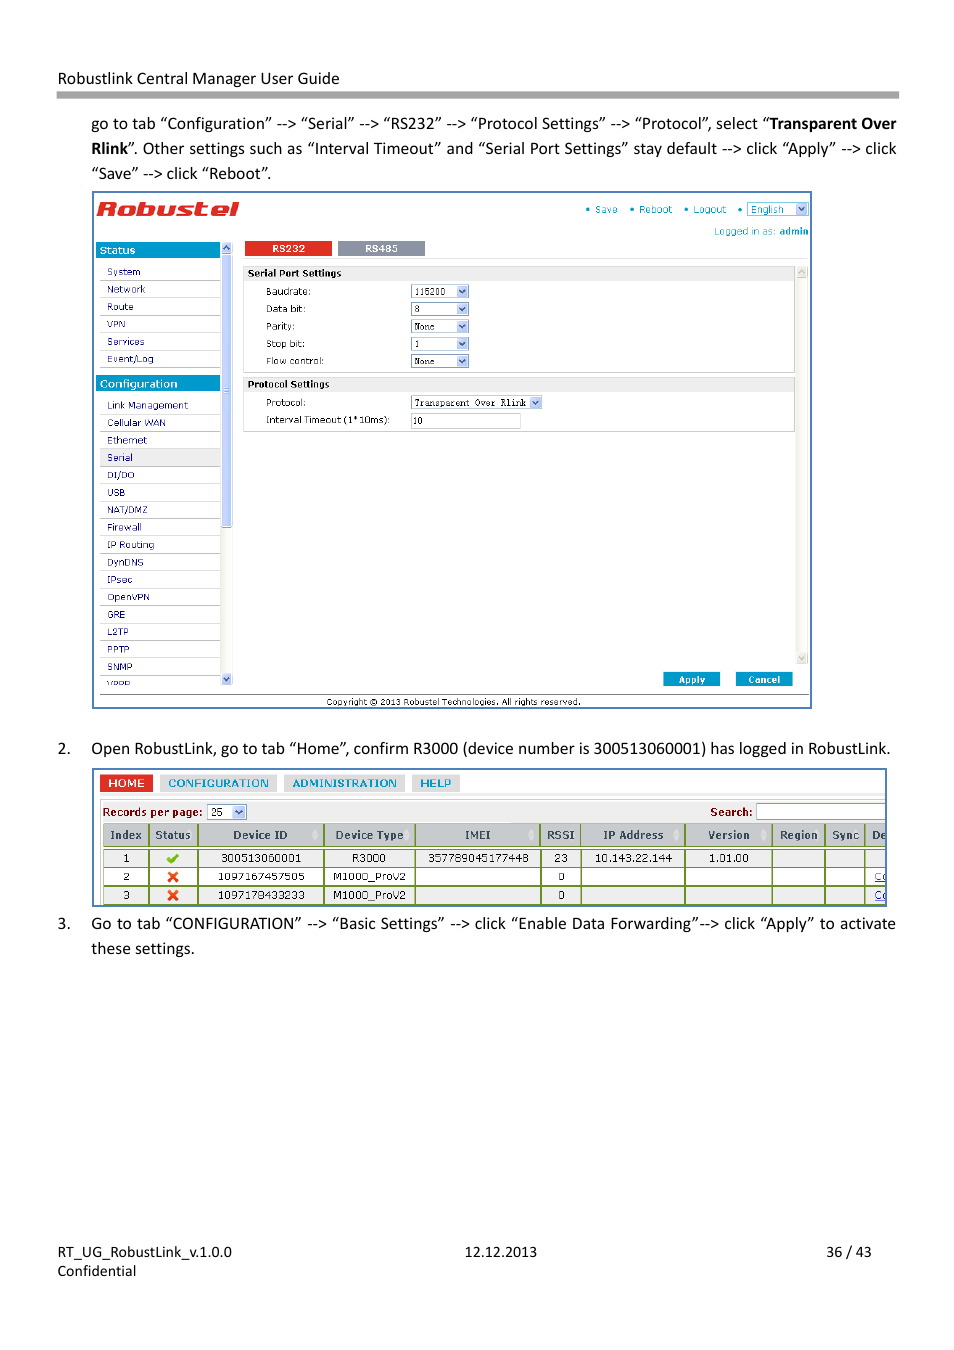Sort by the RSSI column header
Viewport: 954px width, 1350px height.
tap(561, 835)
